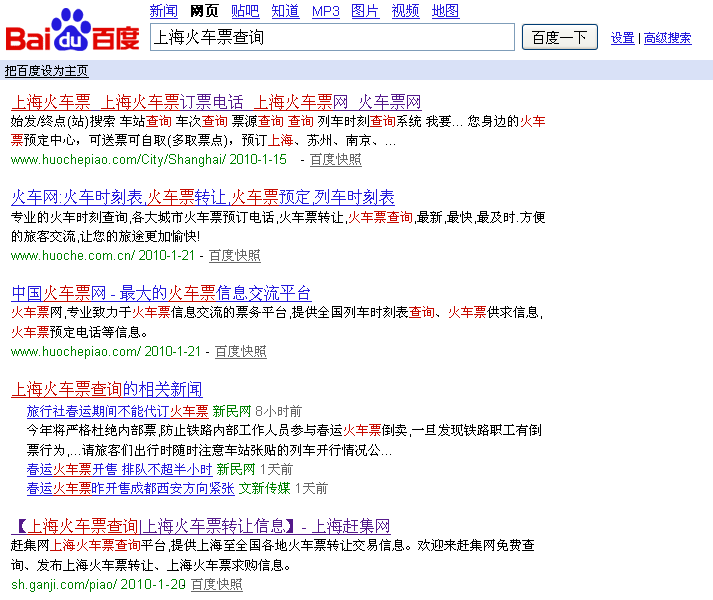This screenshot has width=713, height=600.
Task: Open 百度快照 for sh.ganji.com/piao result
Action: point(216,585)
